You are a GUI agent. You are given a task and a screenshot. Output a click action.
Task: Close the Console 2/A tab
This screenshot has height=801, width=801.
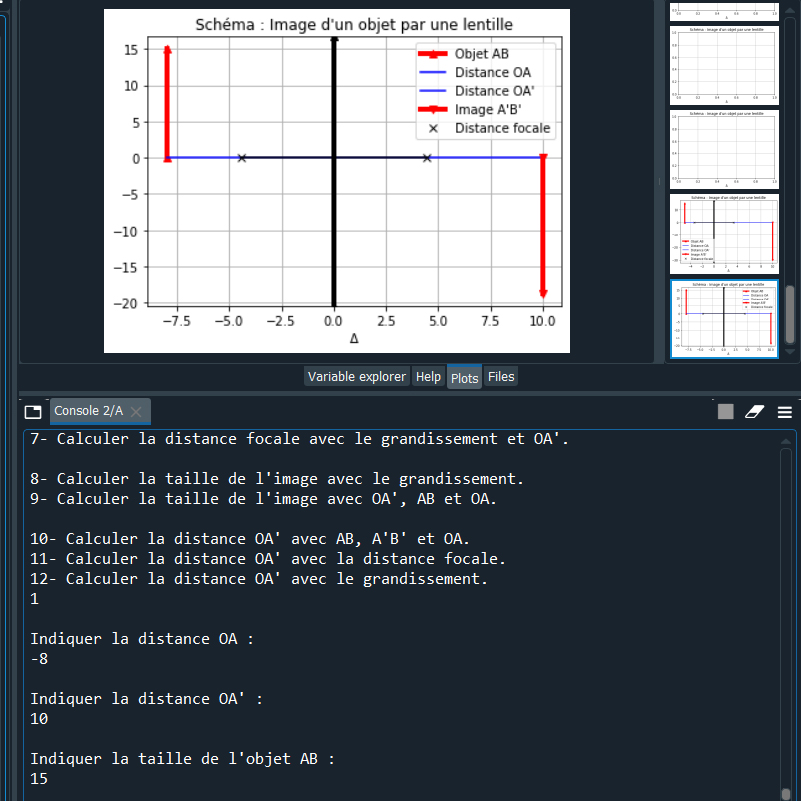(136, 412)
